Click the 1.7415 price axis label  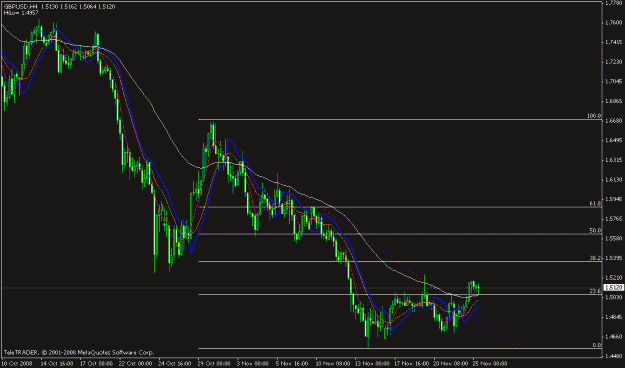614,42
